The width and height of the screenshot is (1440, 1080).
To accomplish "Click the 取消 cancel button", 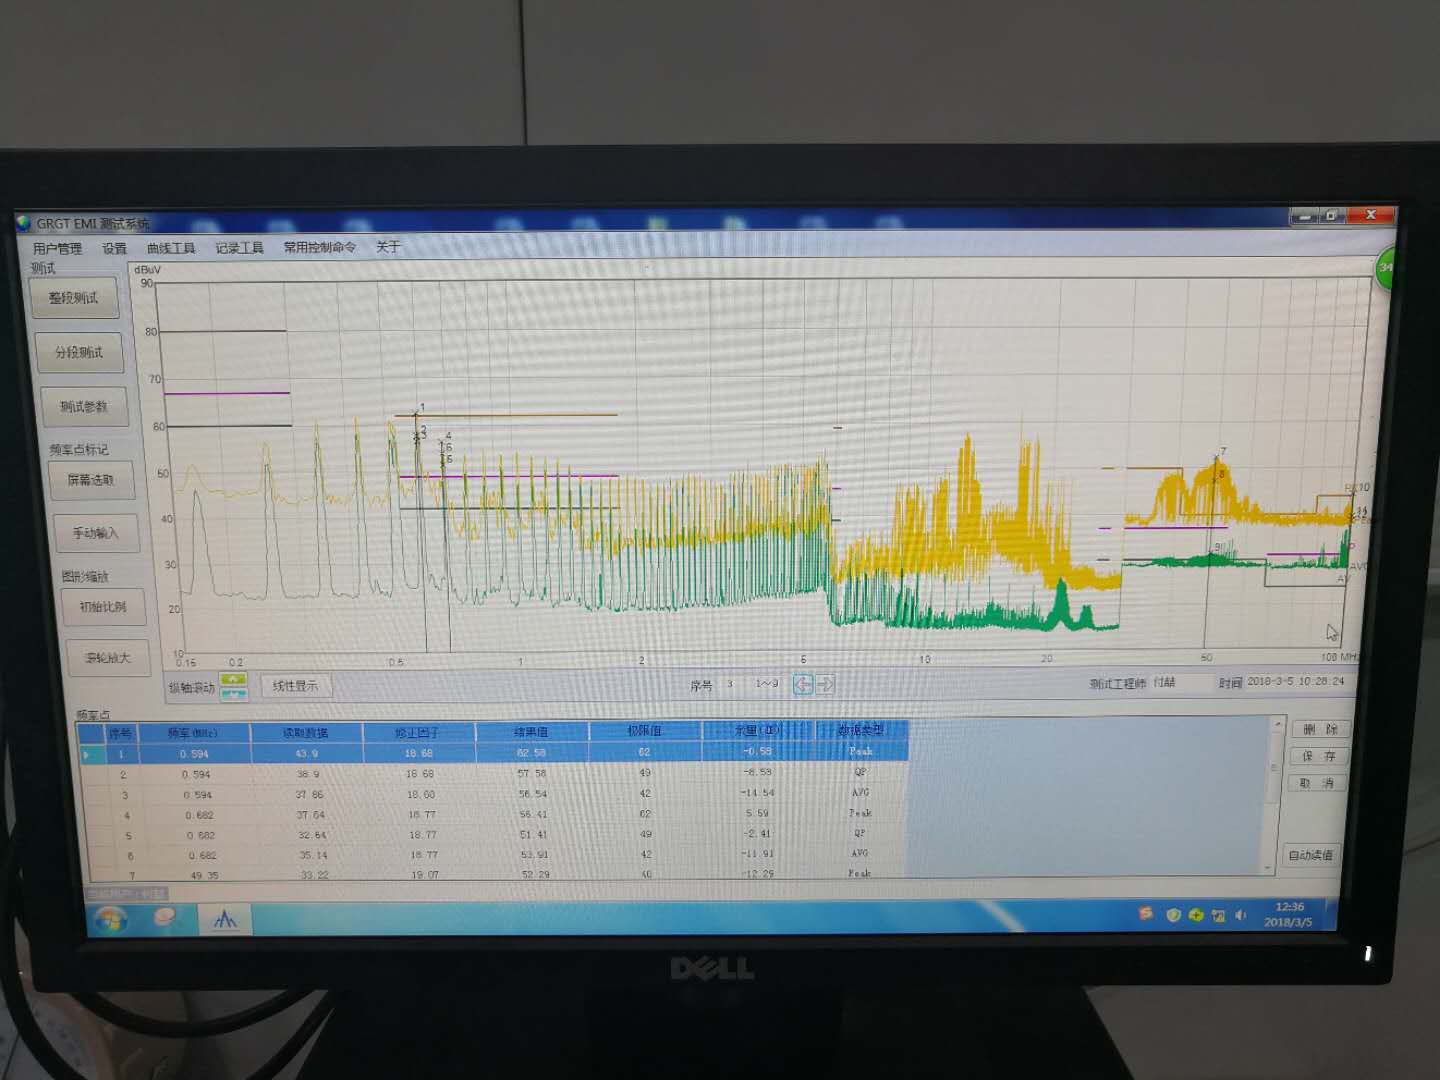I will [x=1319, y=783].
